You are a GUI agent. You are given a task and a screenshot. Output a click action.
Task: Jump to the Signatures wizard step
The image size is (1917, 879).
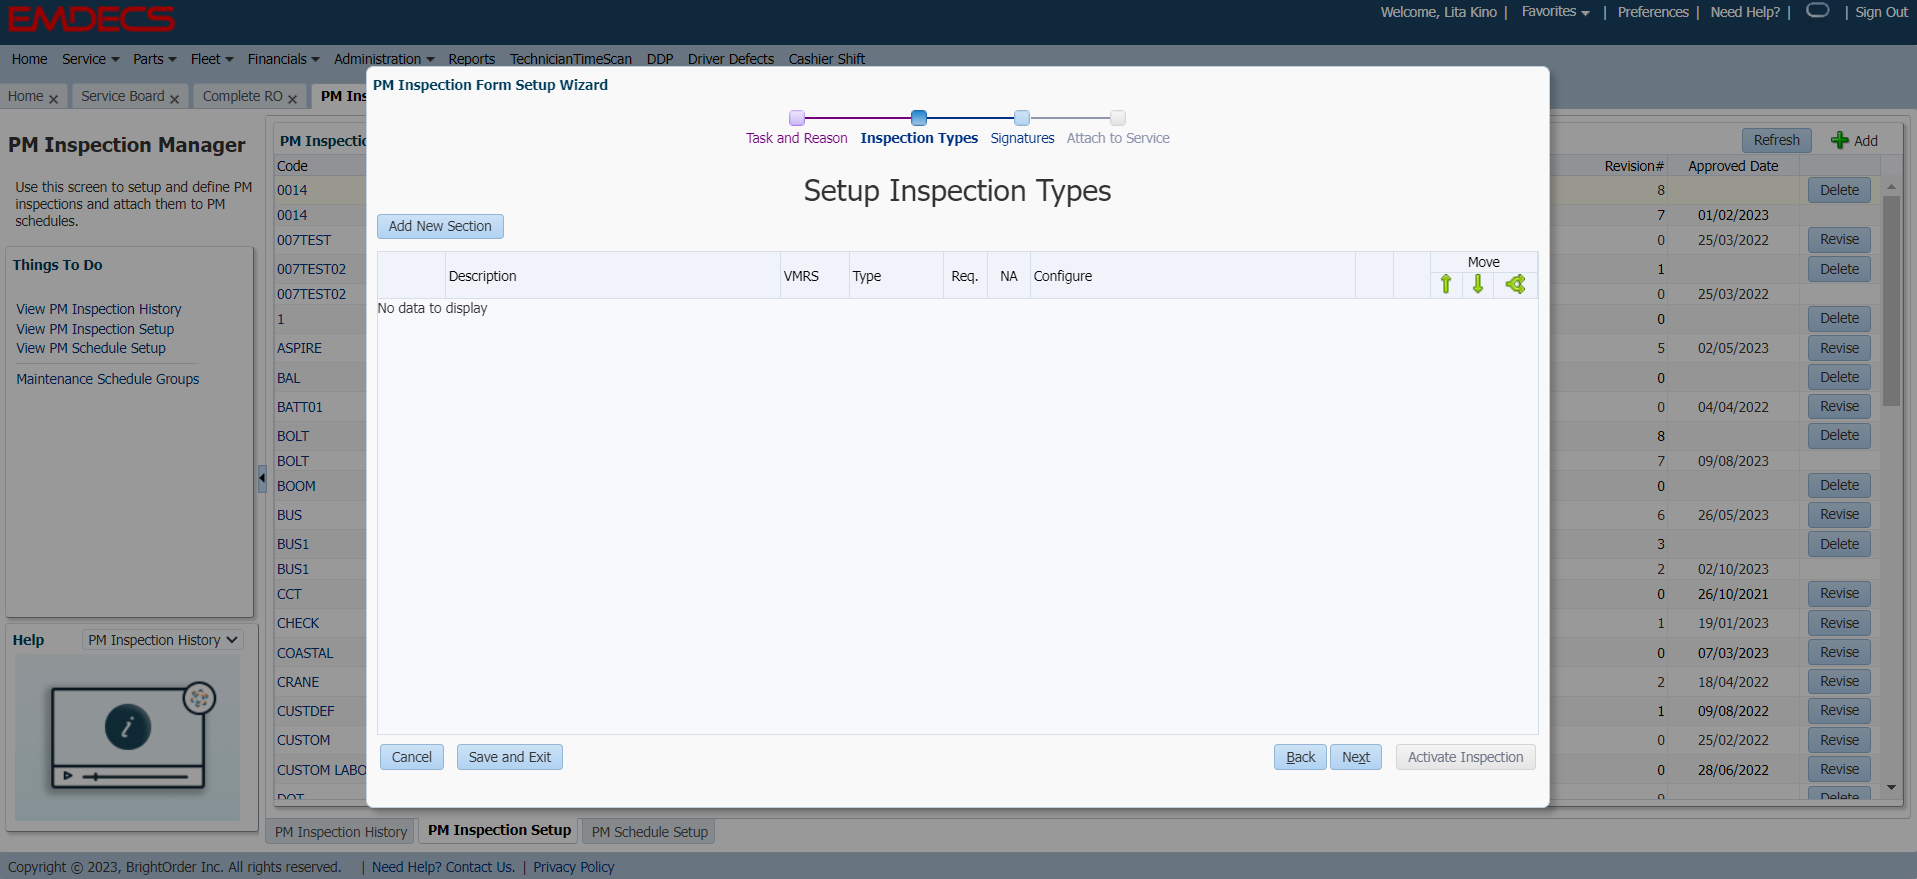click(x=1021, y=138)
